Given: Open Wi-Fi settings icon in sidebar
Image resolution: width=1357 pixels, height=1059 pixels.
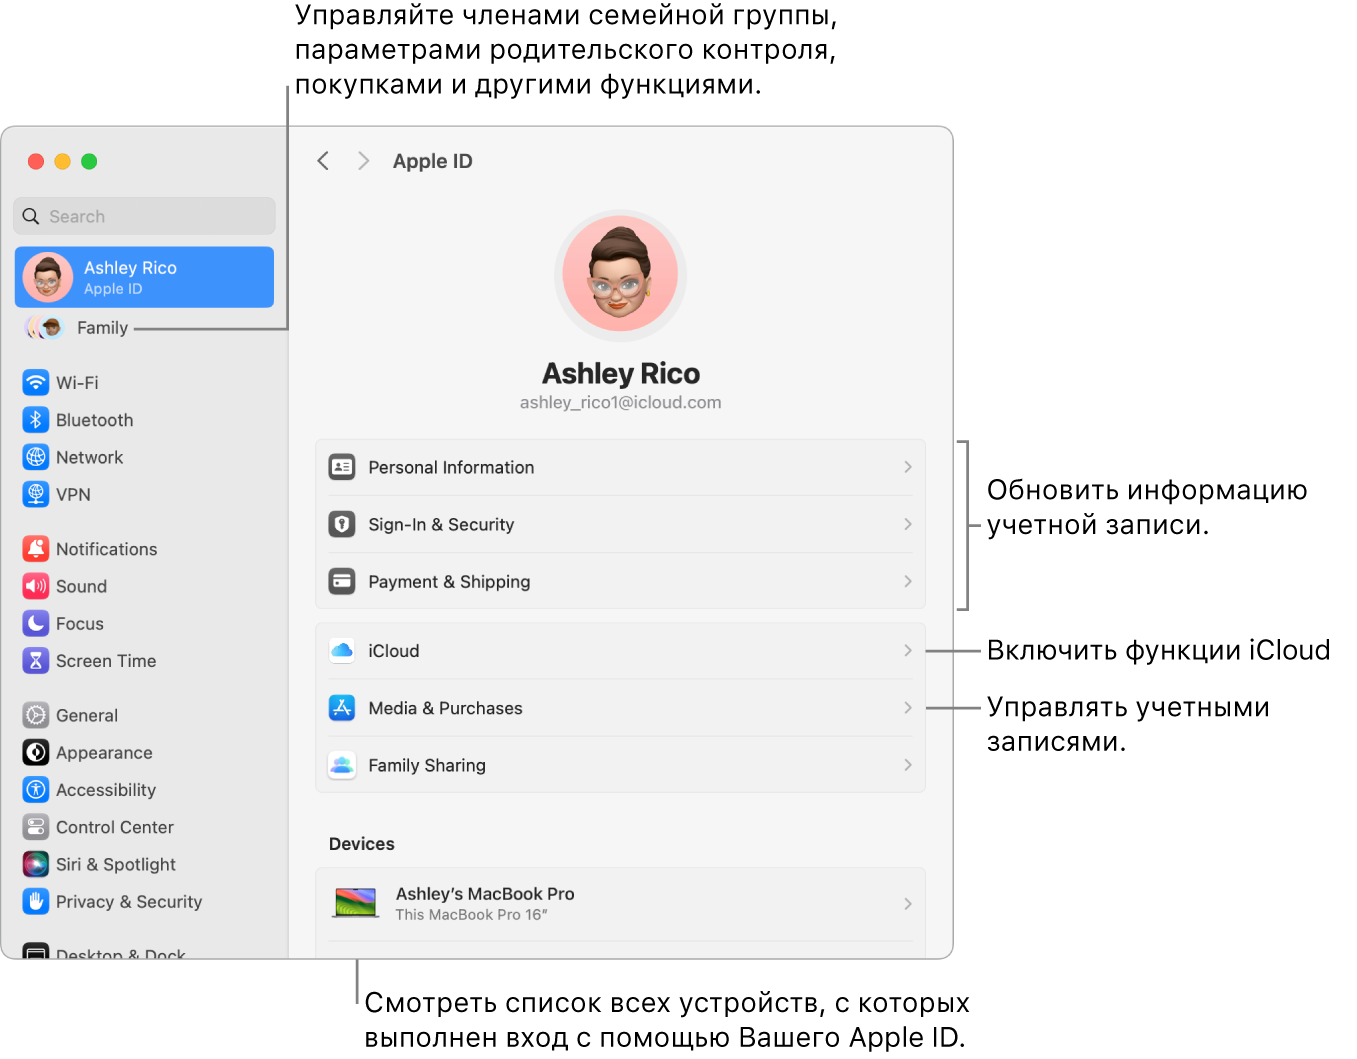Looking at the screenshot, I should (36, 382).
